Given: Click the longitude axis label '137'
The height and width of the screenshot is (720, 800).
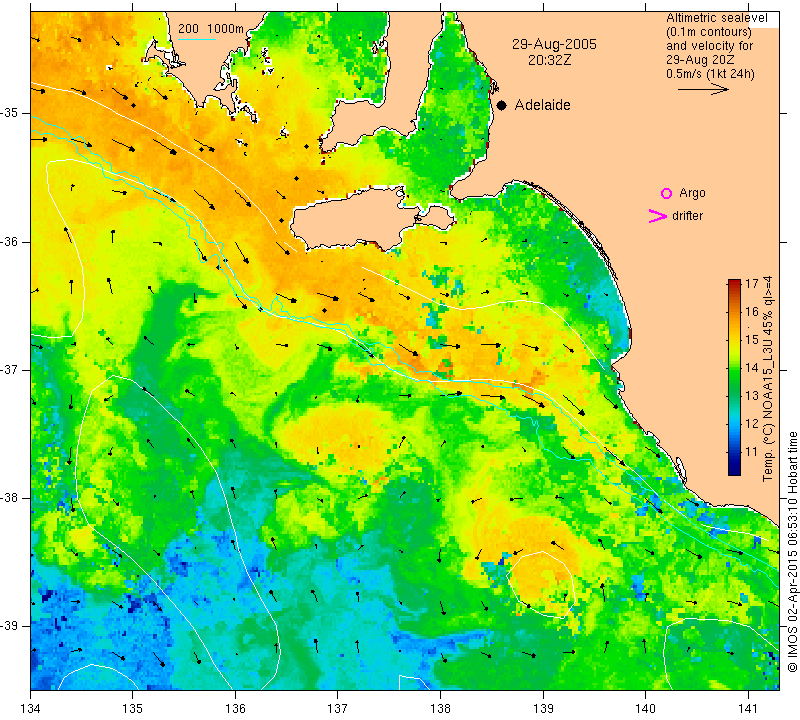Looking at the screenshot, I should [338, 708].
